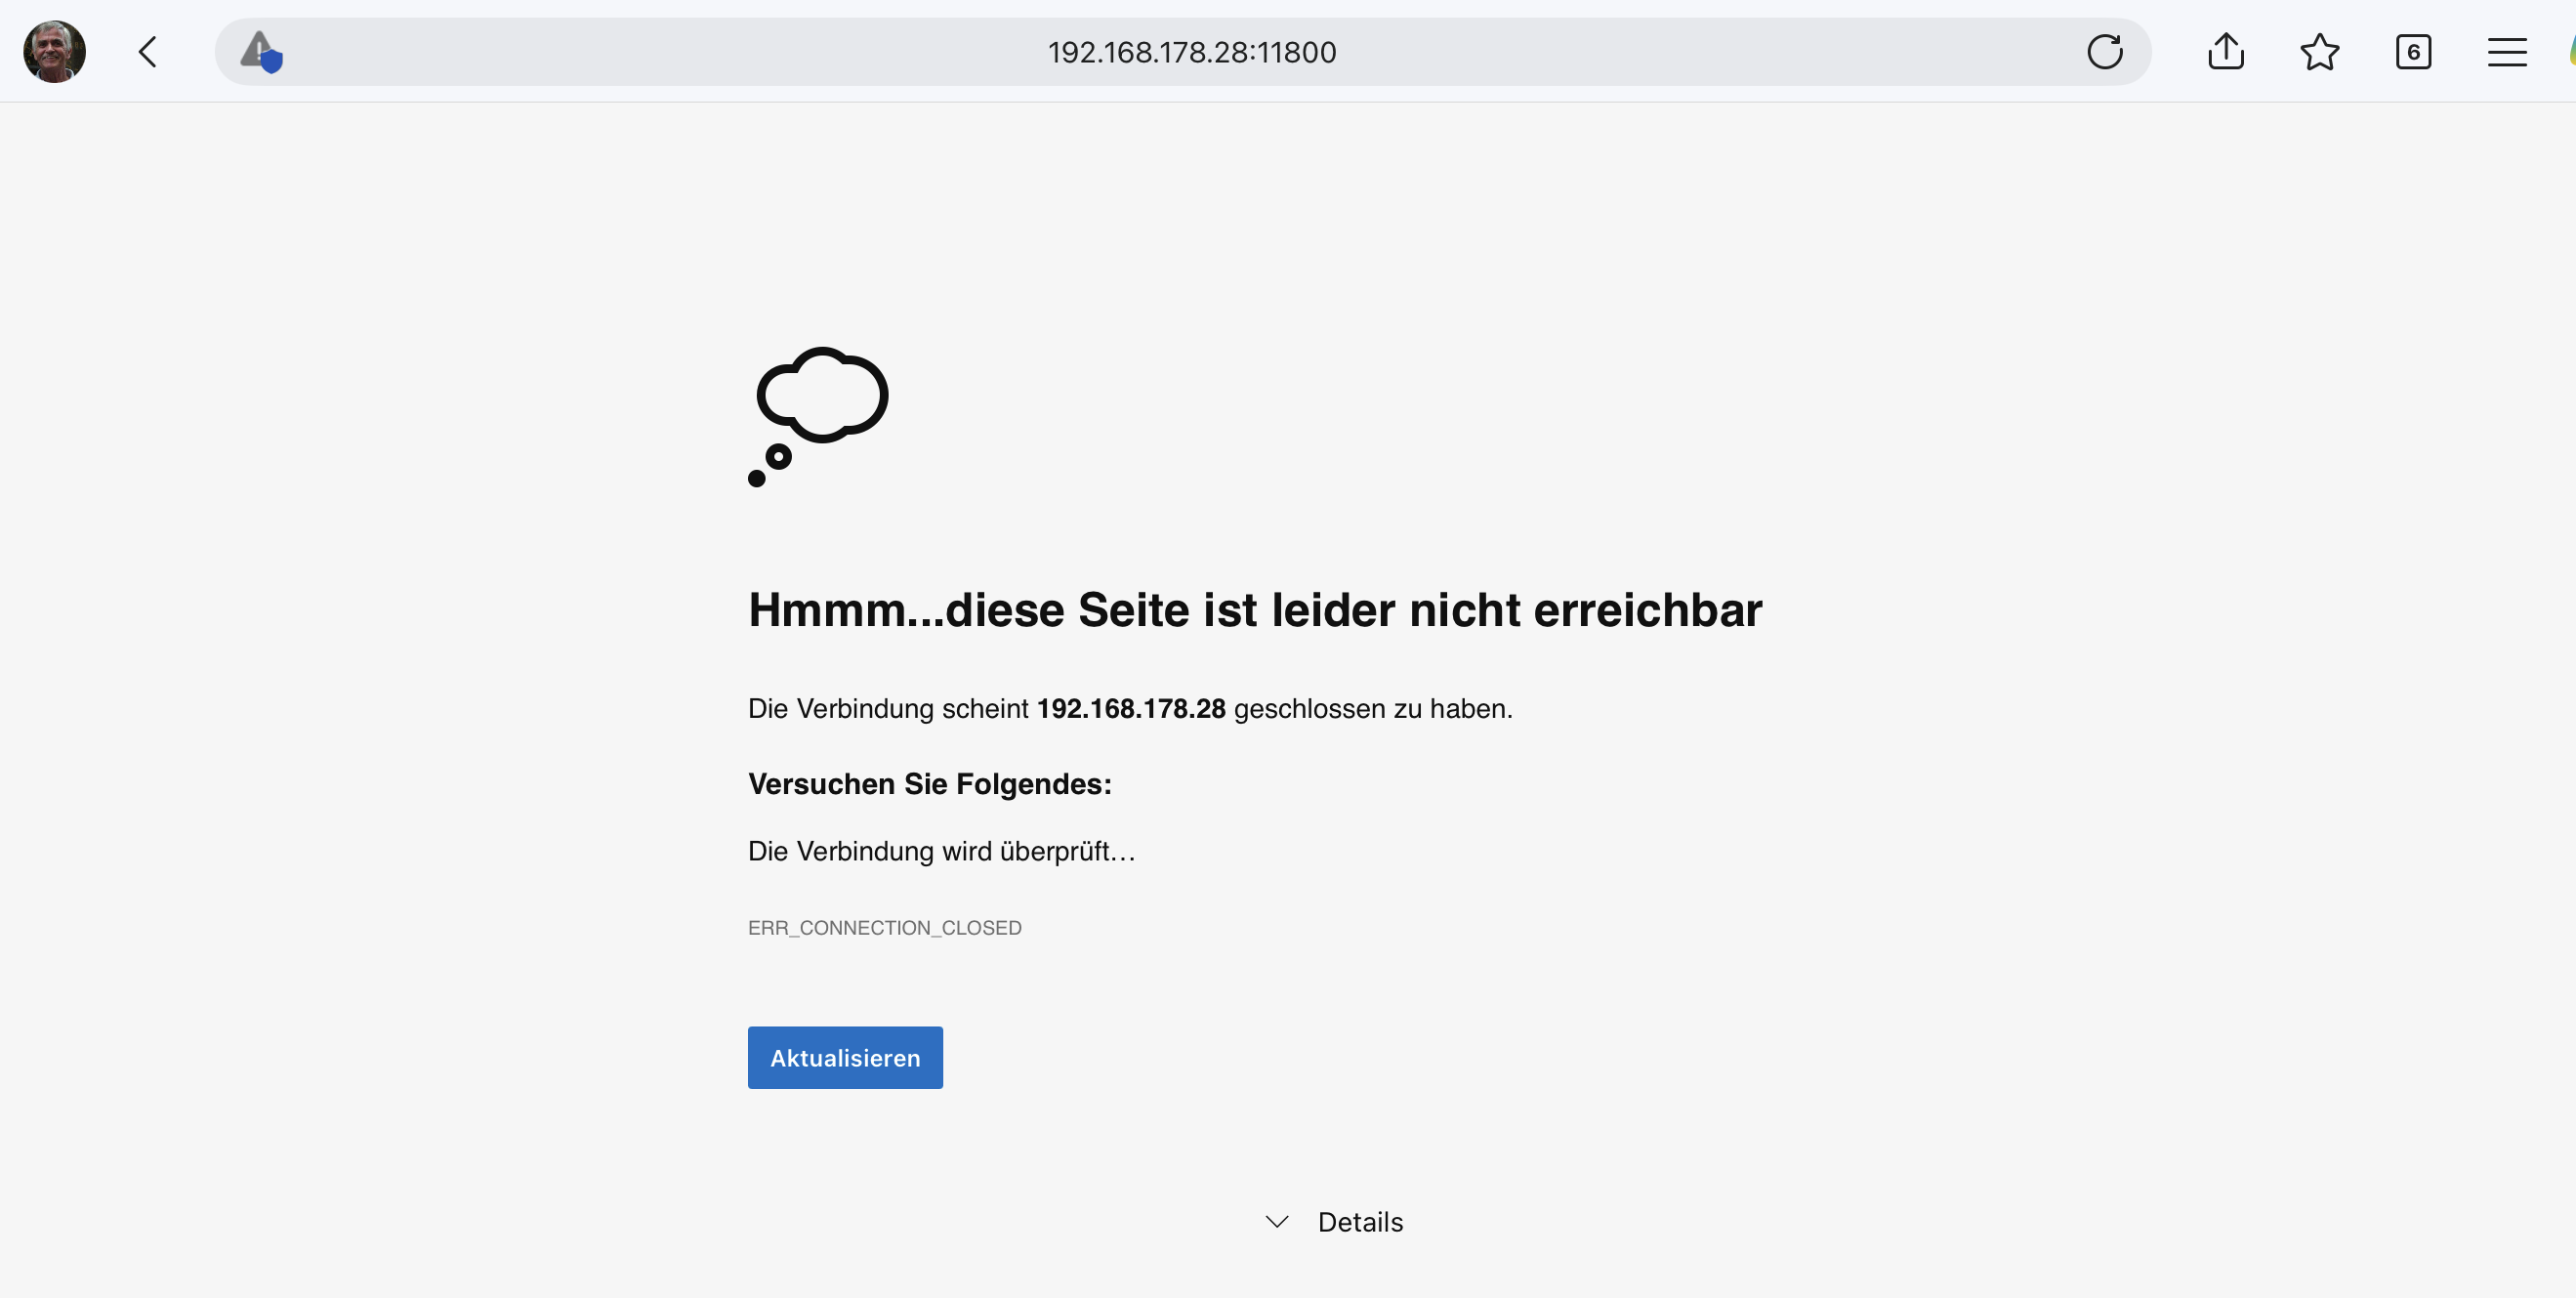Viewport: 2576px width, 1298px height.
Task: Open the share sheet icon
Action: (x=2225, y=52)
